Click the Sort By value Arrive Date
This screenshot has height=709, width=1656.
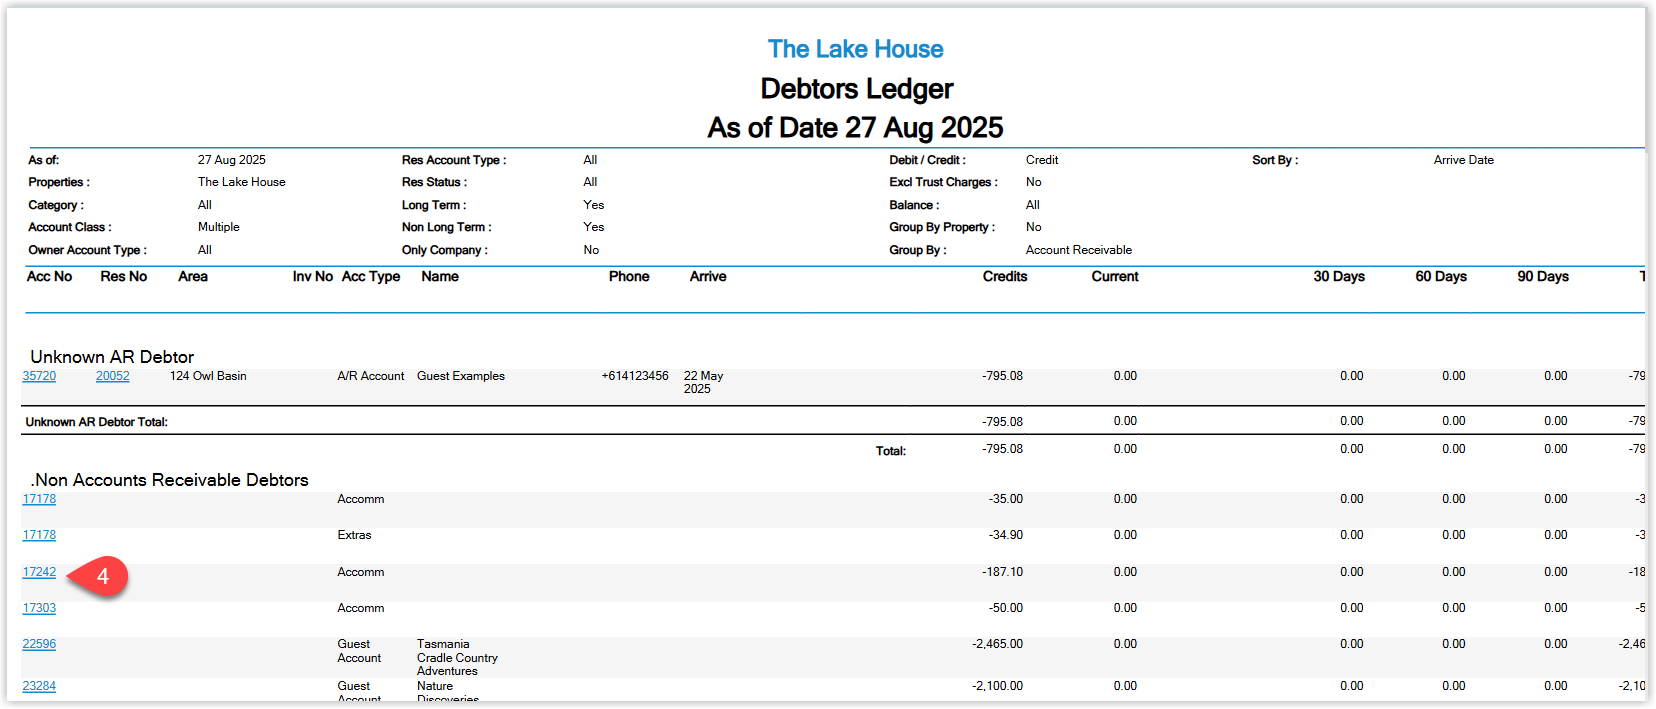(x=1464, y=160)
